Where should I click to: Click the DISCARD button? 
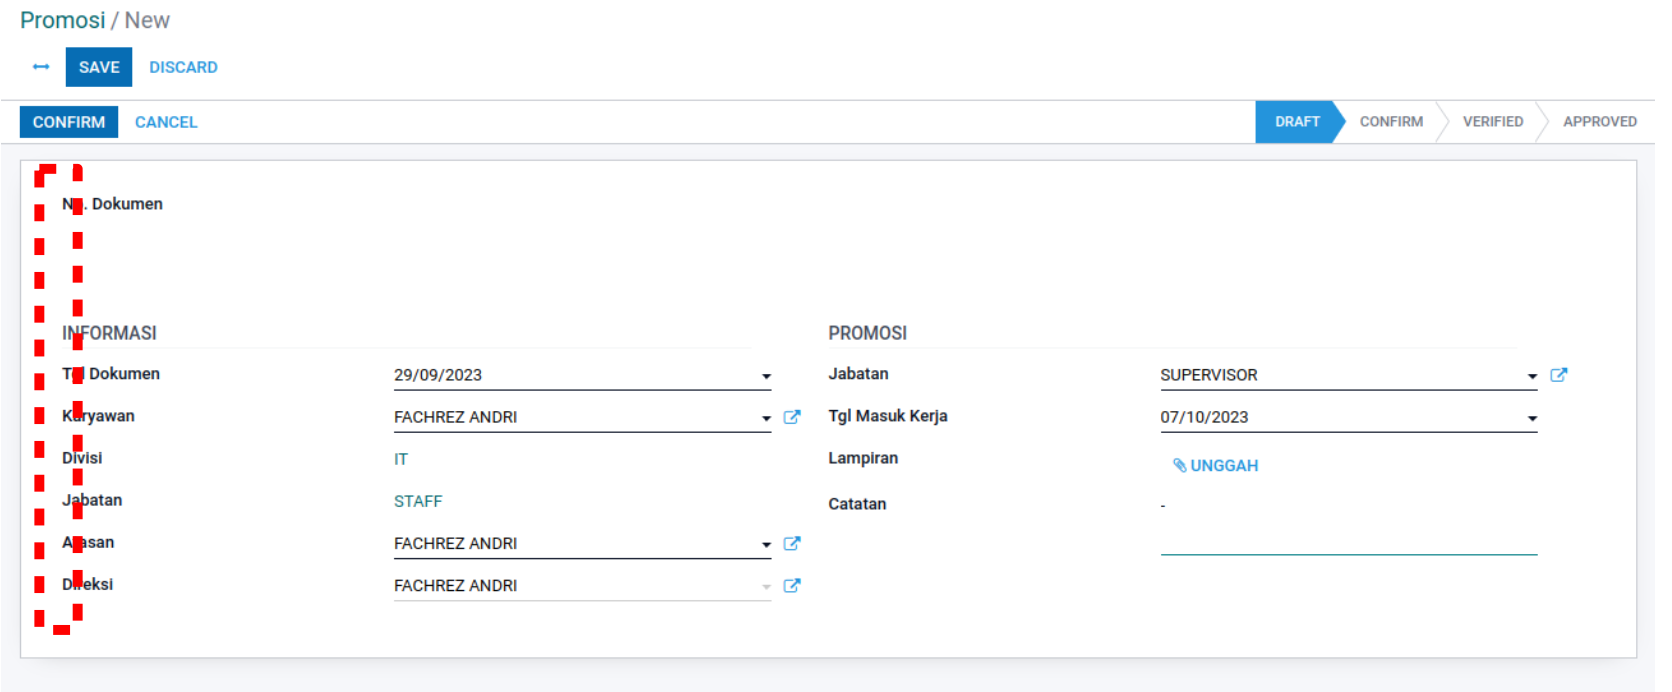(x=183, y=67)
